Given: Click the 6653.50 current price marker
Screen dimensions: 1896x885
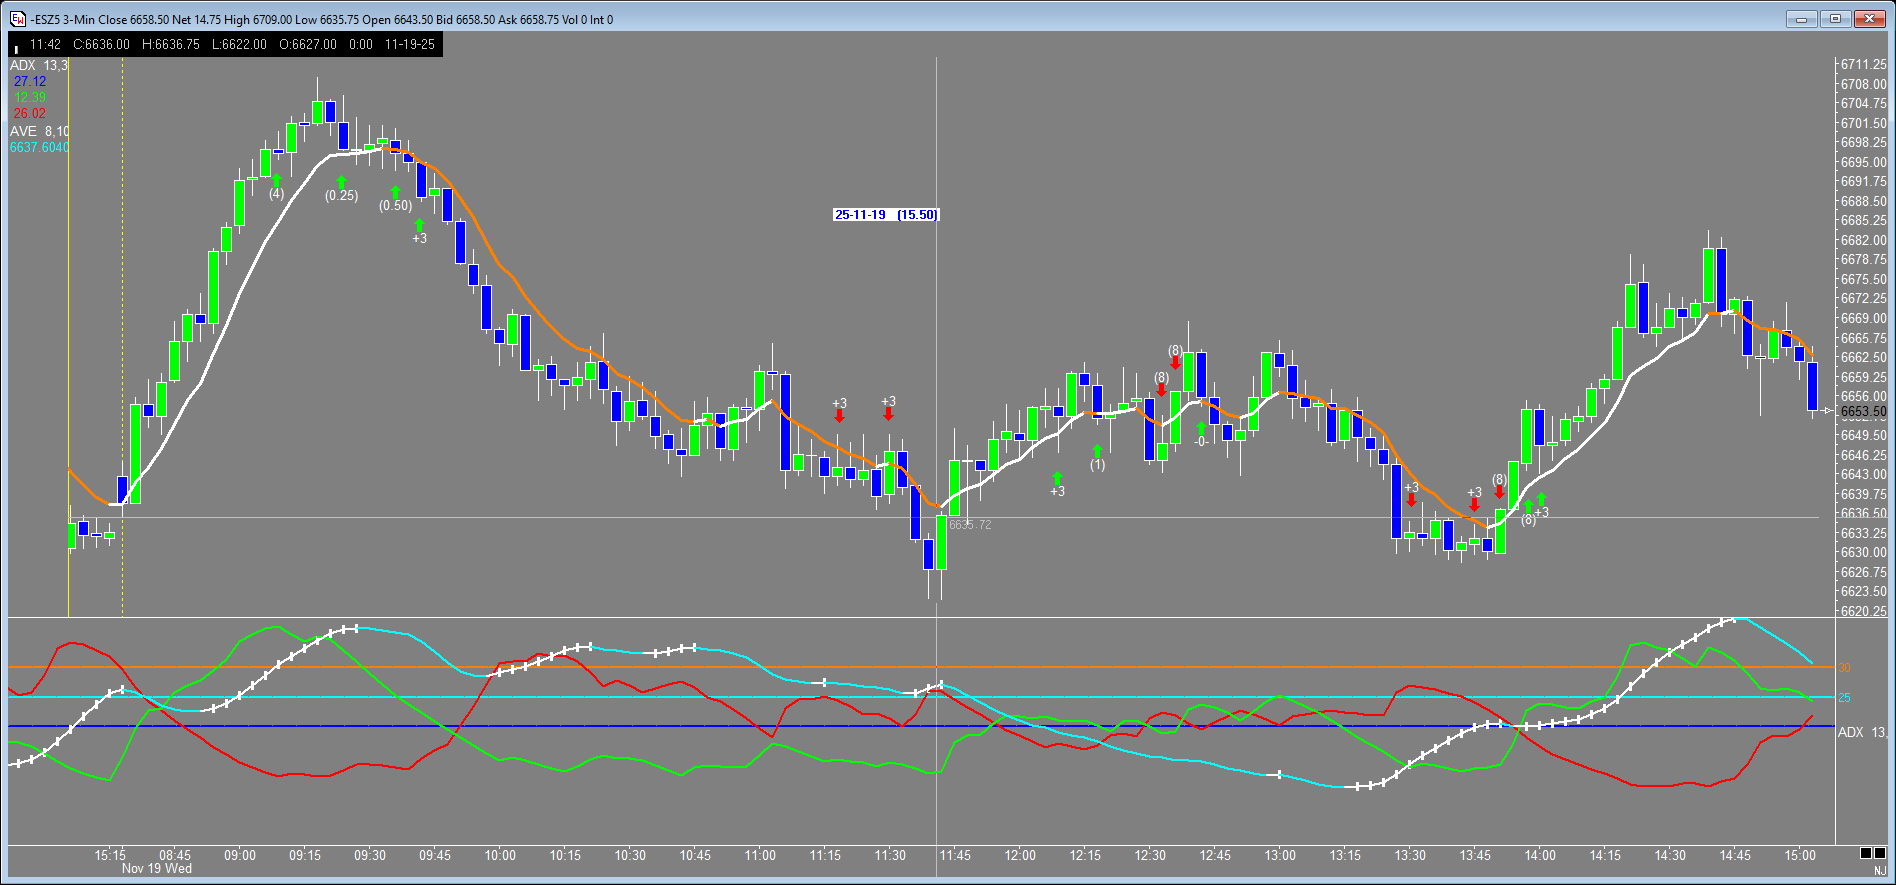Looking at the screenshot, I should coord(1862,411).
